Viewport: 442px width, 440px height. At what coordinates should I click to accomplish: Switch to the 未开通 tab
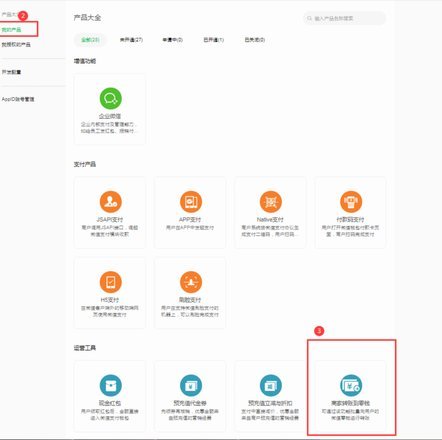(131, 40)
